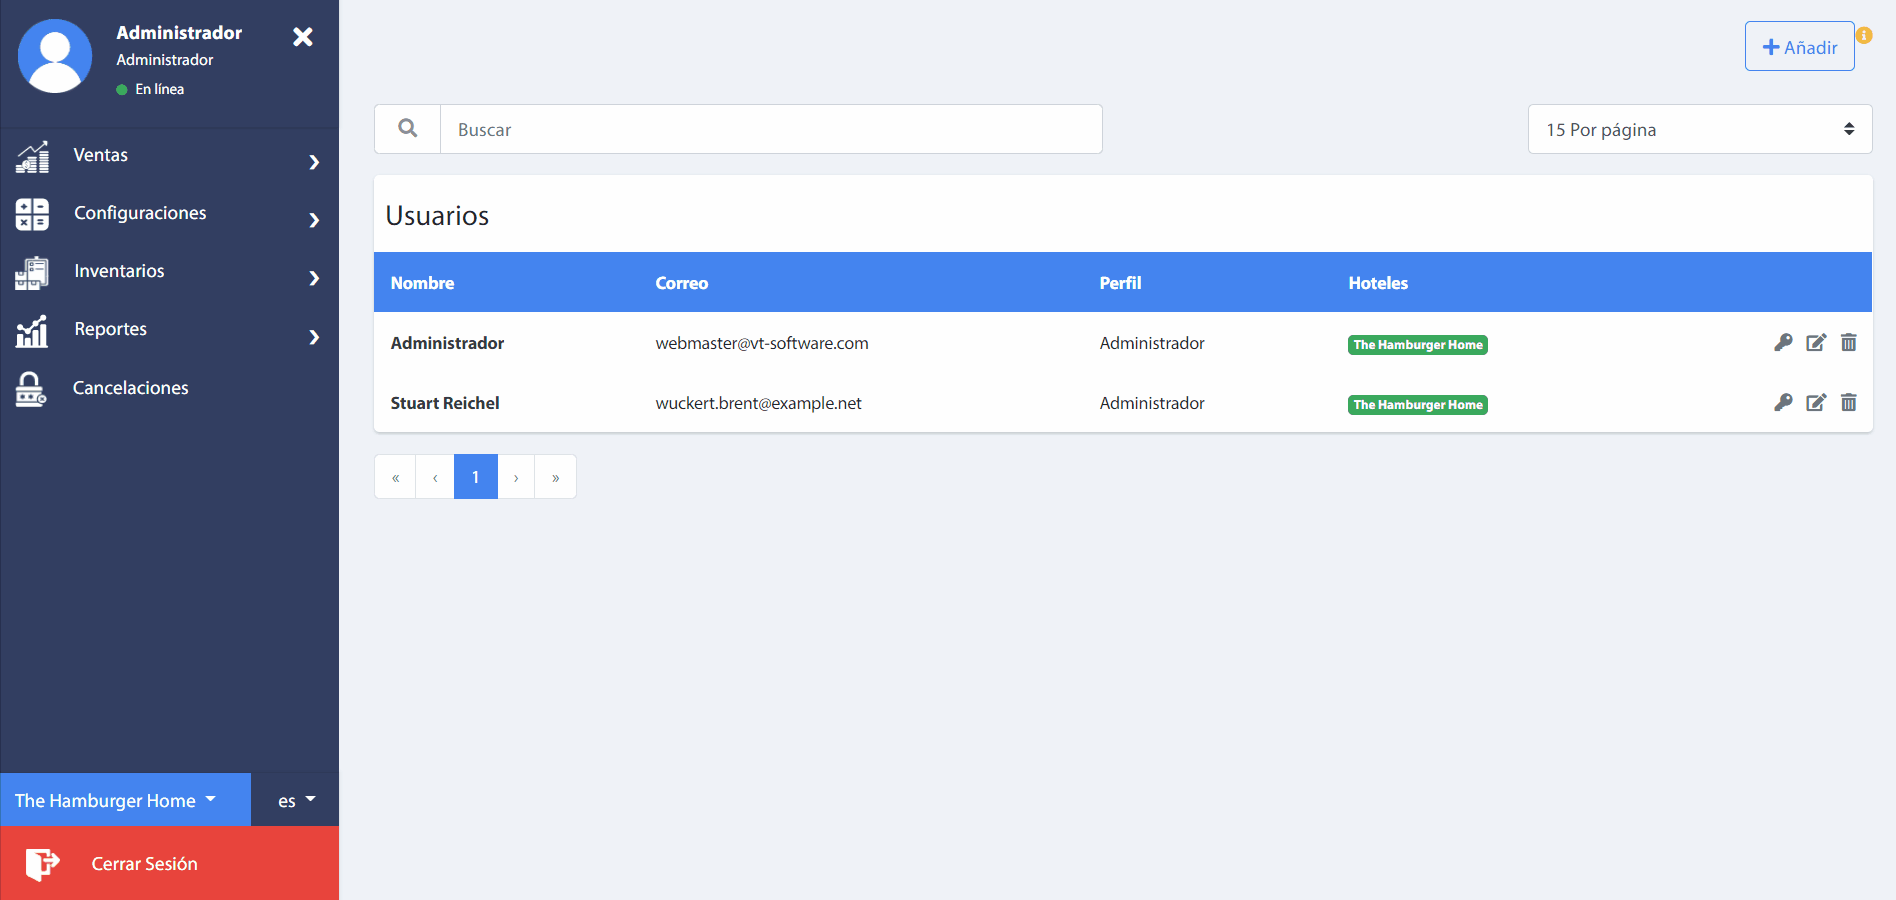Close the sidebar with the X icon

pos(303,37)
